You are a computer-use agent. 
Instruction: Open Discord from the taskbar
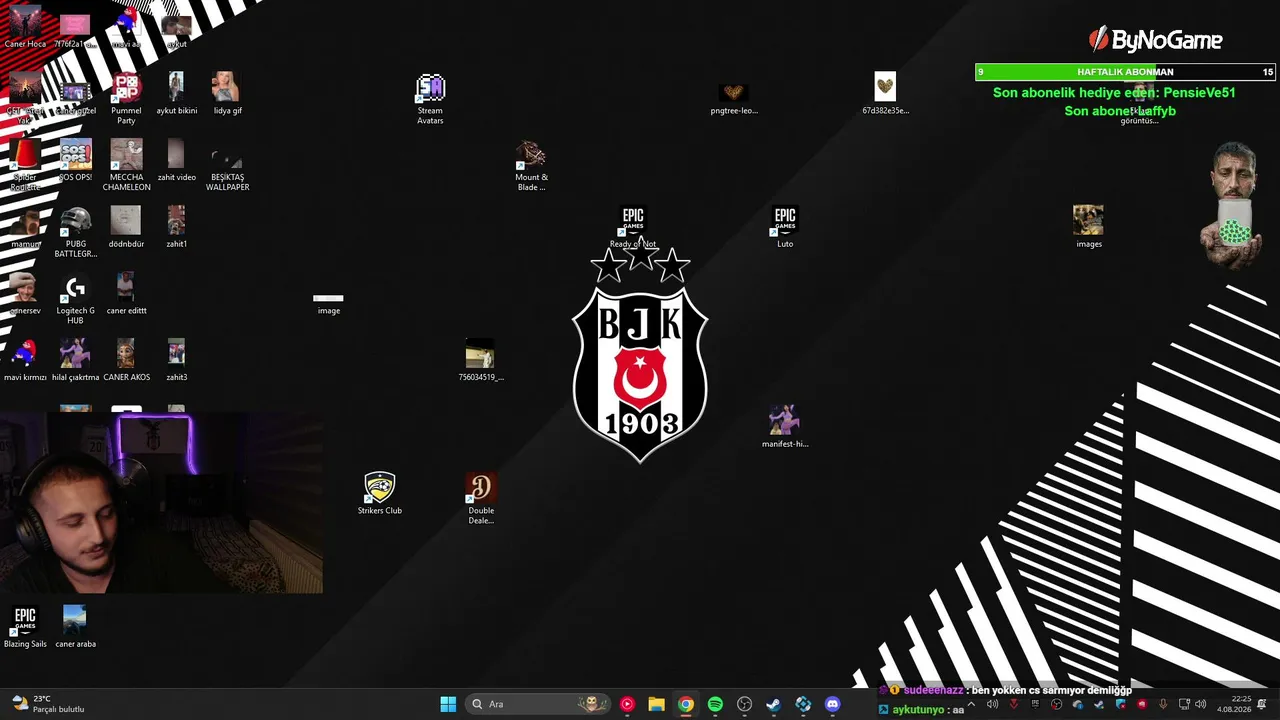coord(832,704)
